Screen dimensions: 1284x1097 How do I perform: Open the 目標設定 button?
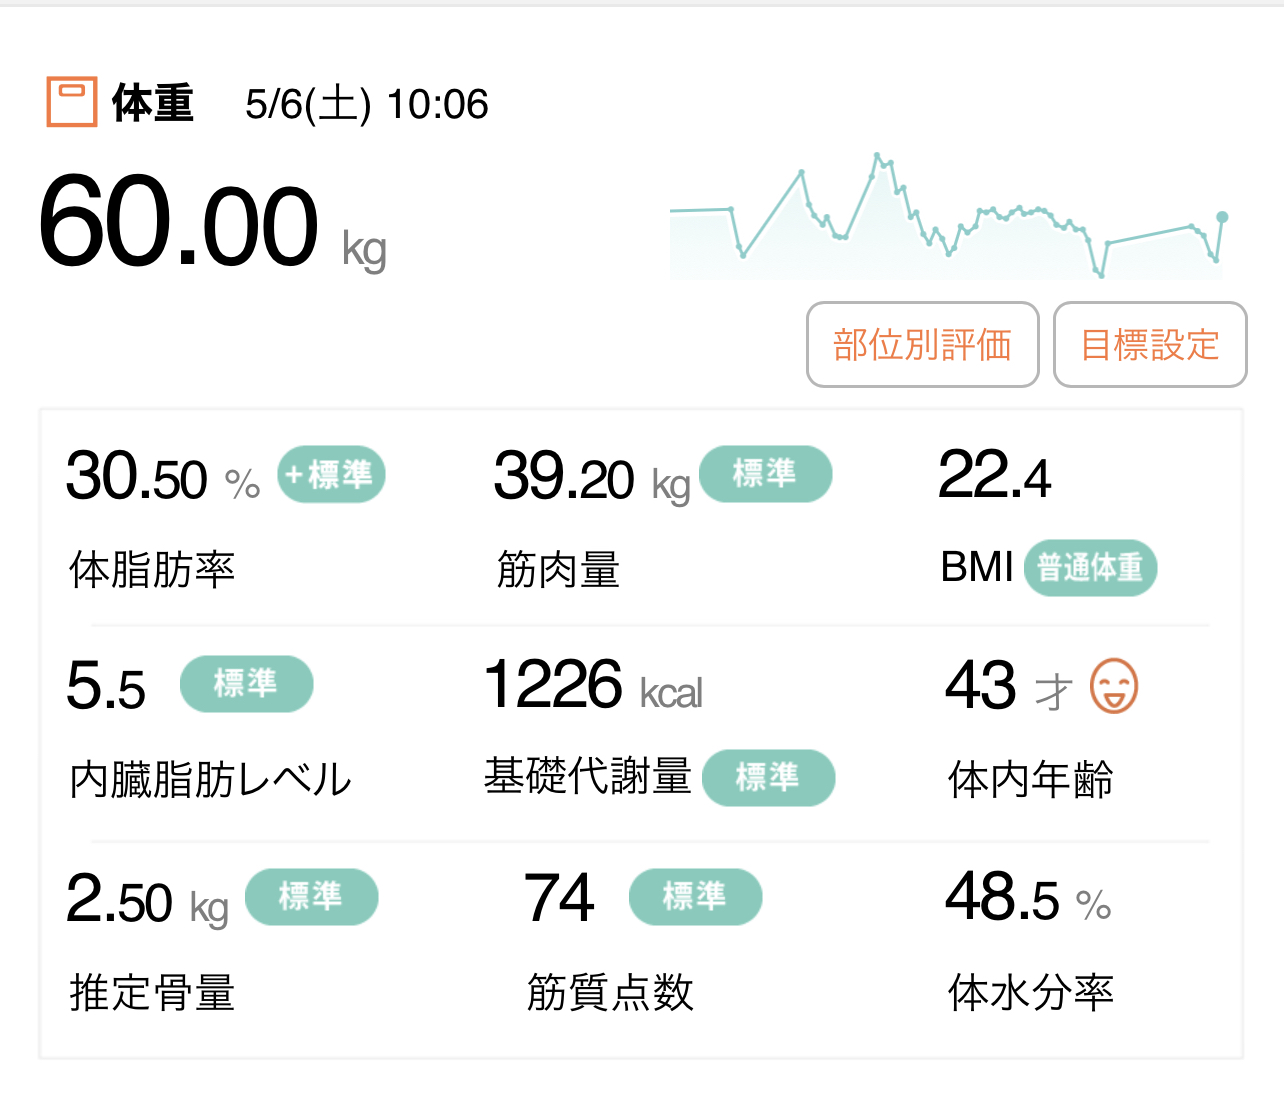(x=1150, y=344)
